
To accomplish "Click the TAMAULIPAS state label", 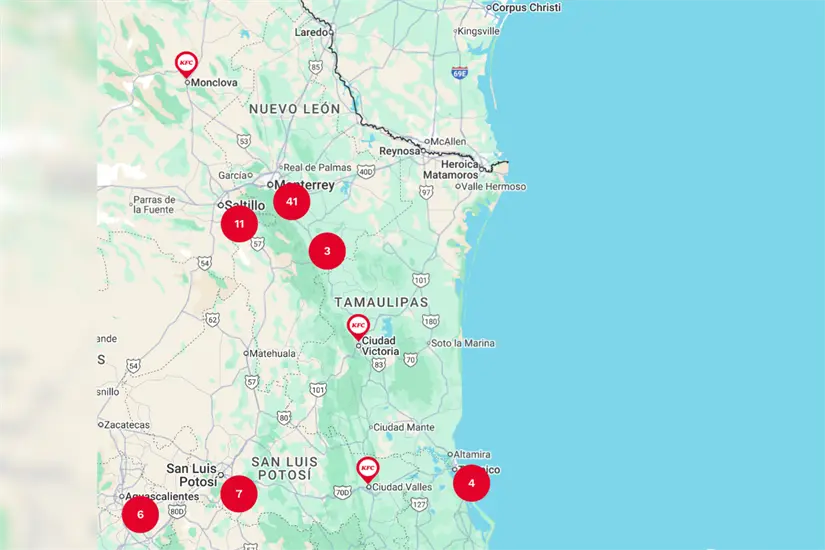I will (381, 302).
